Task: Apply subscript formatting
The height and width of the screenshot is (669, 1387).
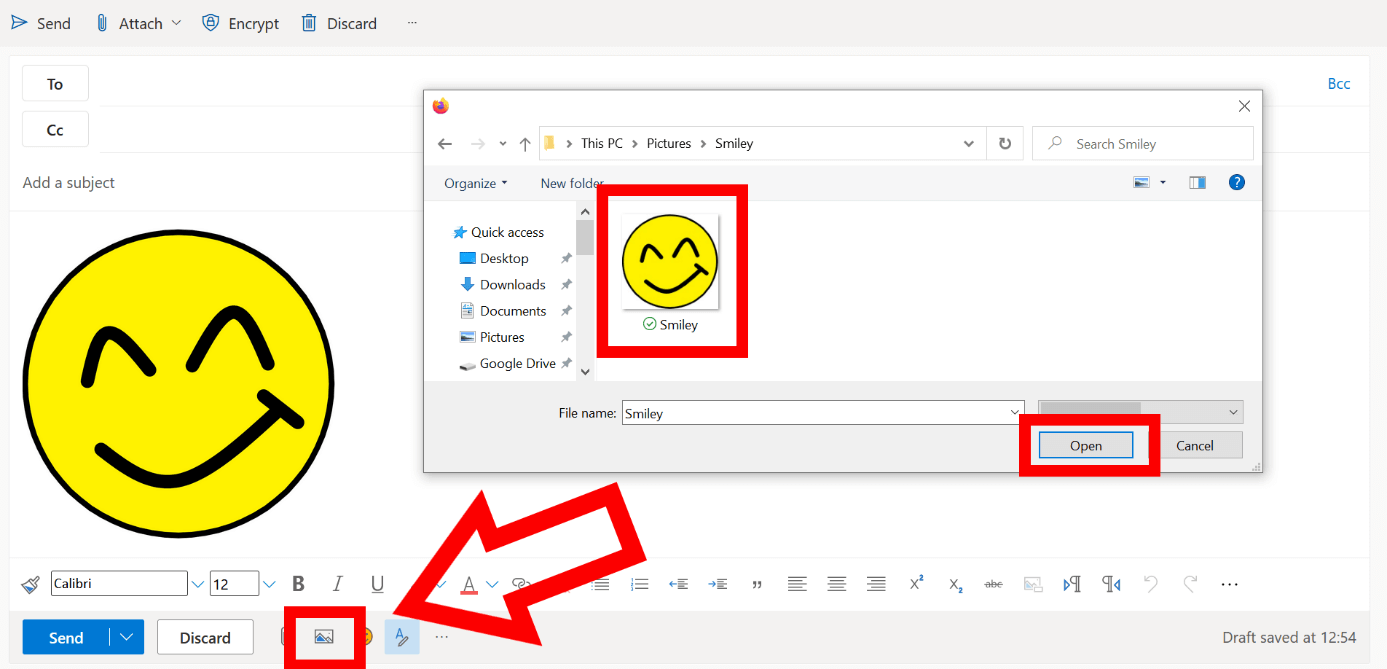Action: [x=955, y=585]
